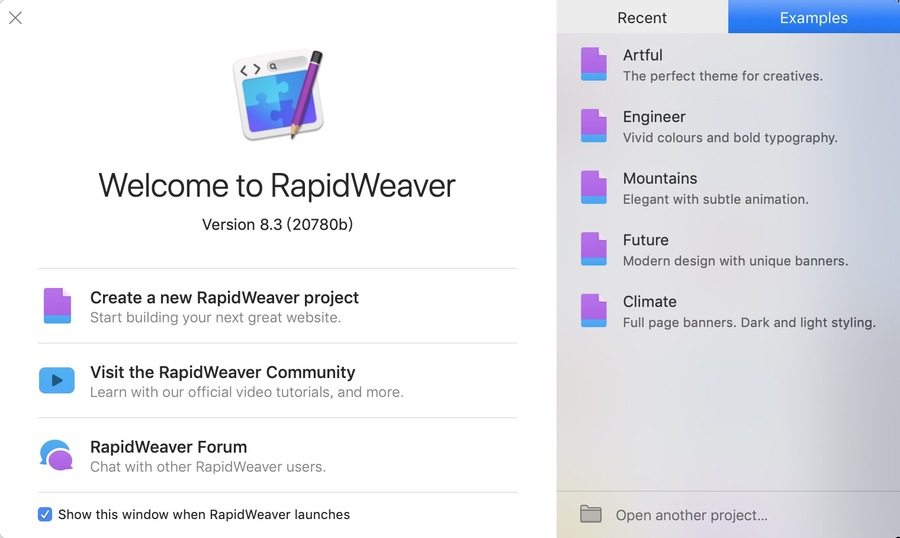The image size is (900, 538).
Task: Select the Climate full page banners description
Action: point(748,323)
